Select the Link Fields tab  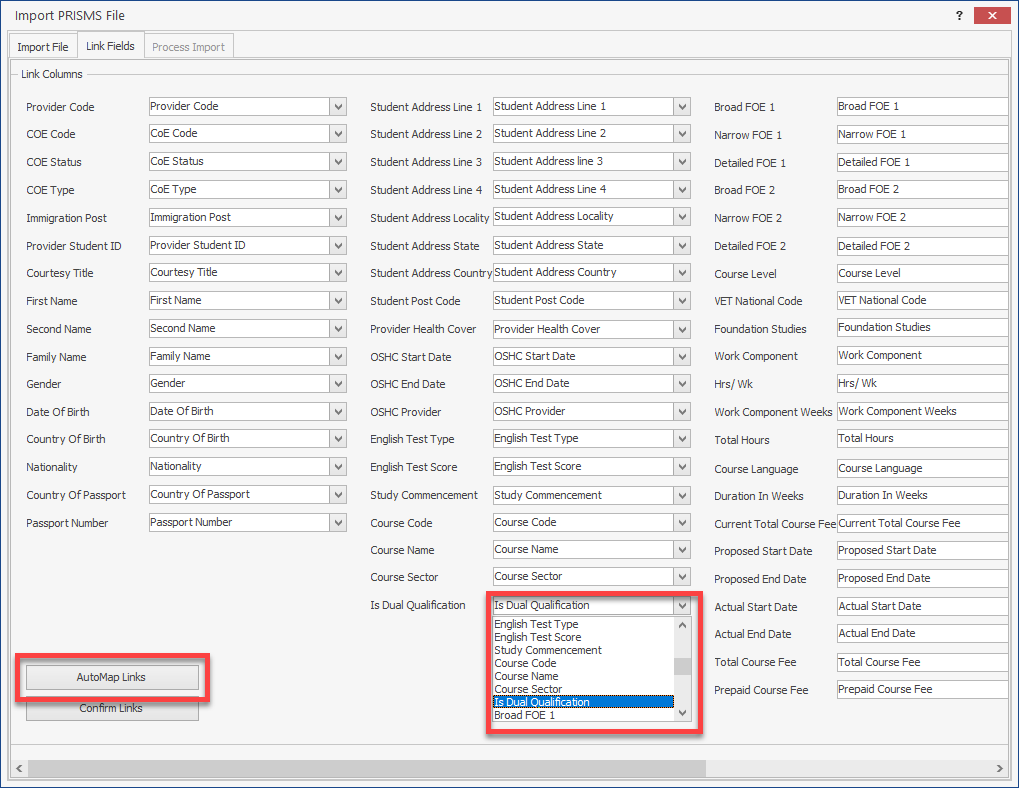[x=110, y=46]
